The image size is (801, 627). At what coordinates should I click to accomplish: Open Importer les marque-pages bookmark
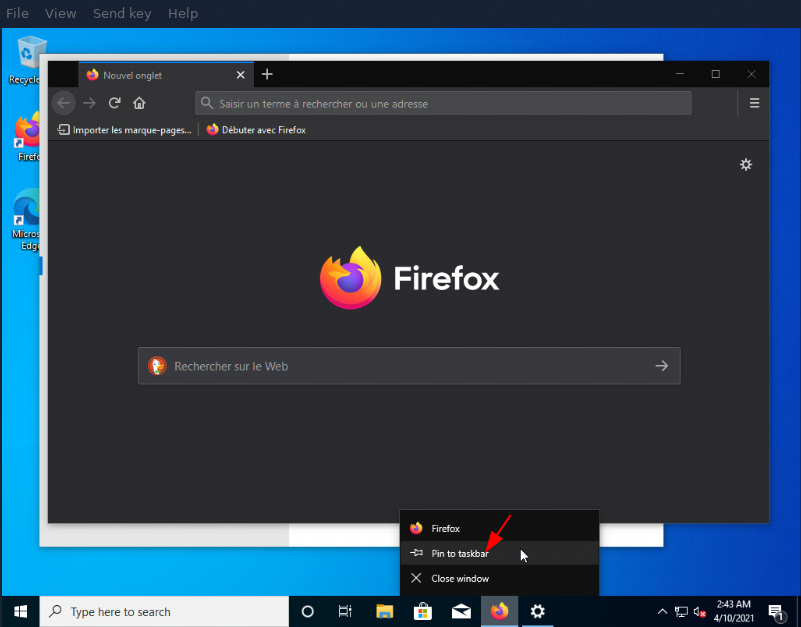pos(125,130)
